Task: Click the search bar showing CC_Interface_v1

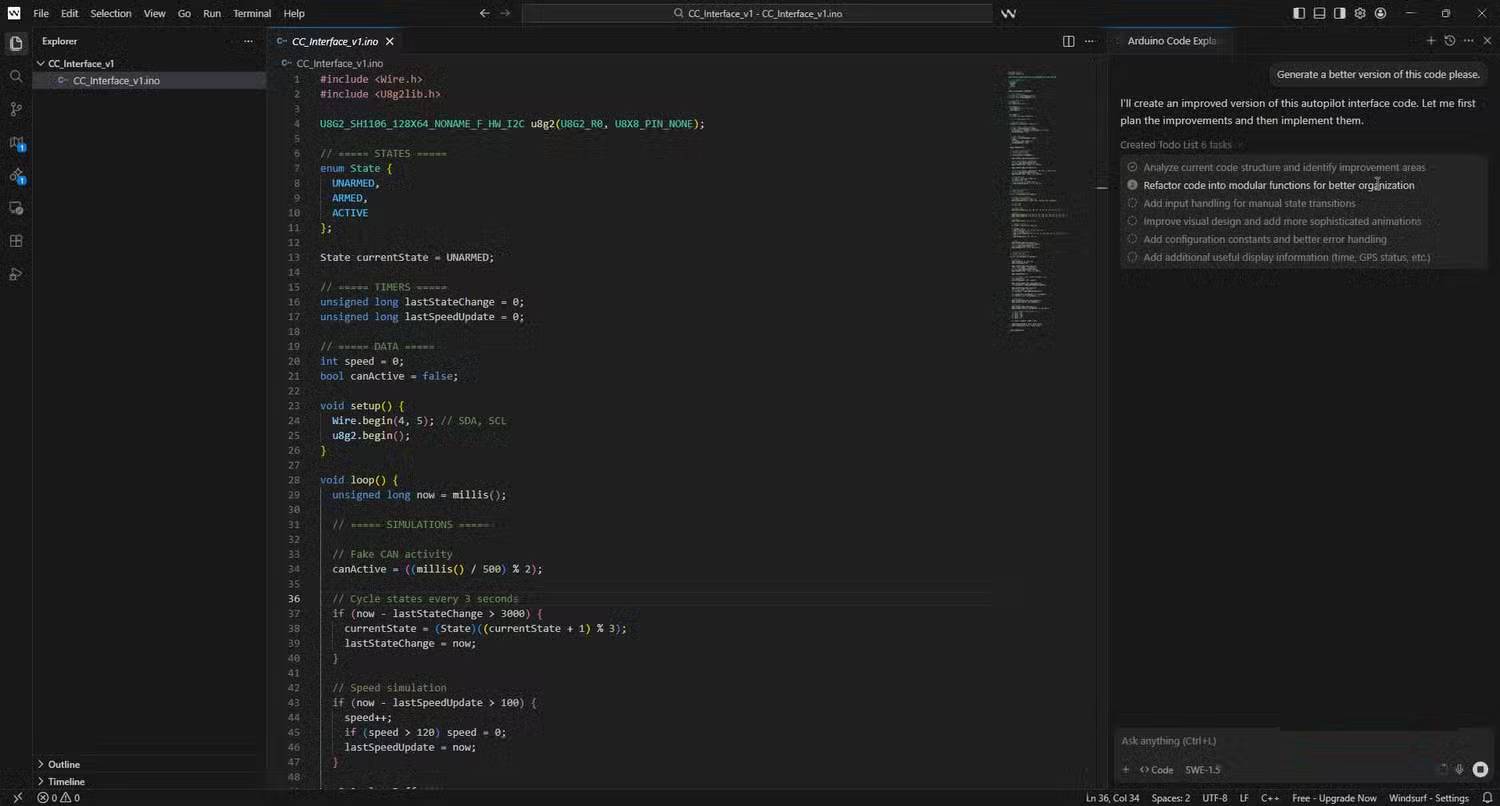Action: [x=757, y=13]
